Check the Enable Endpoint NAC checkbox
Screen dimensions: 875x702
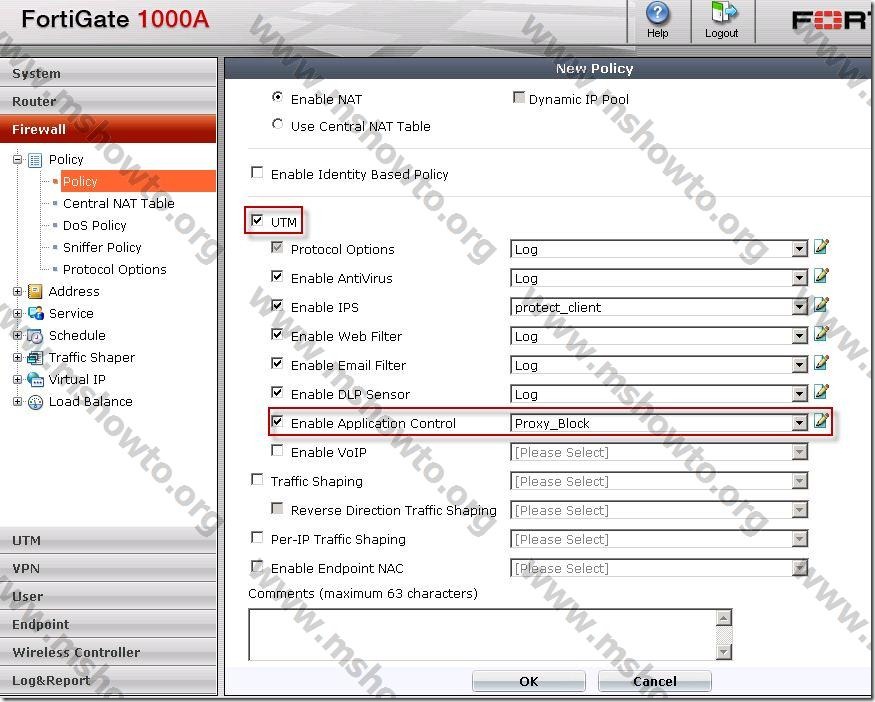click(257, 566)
